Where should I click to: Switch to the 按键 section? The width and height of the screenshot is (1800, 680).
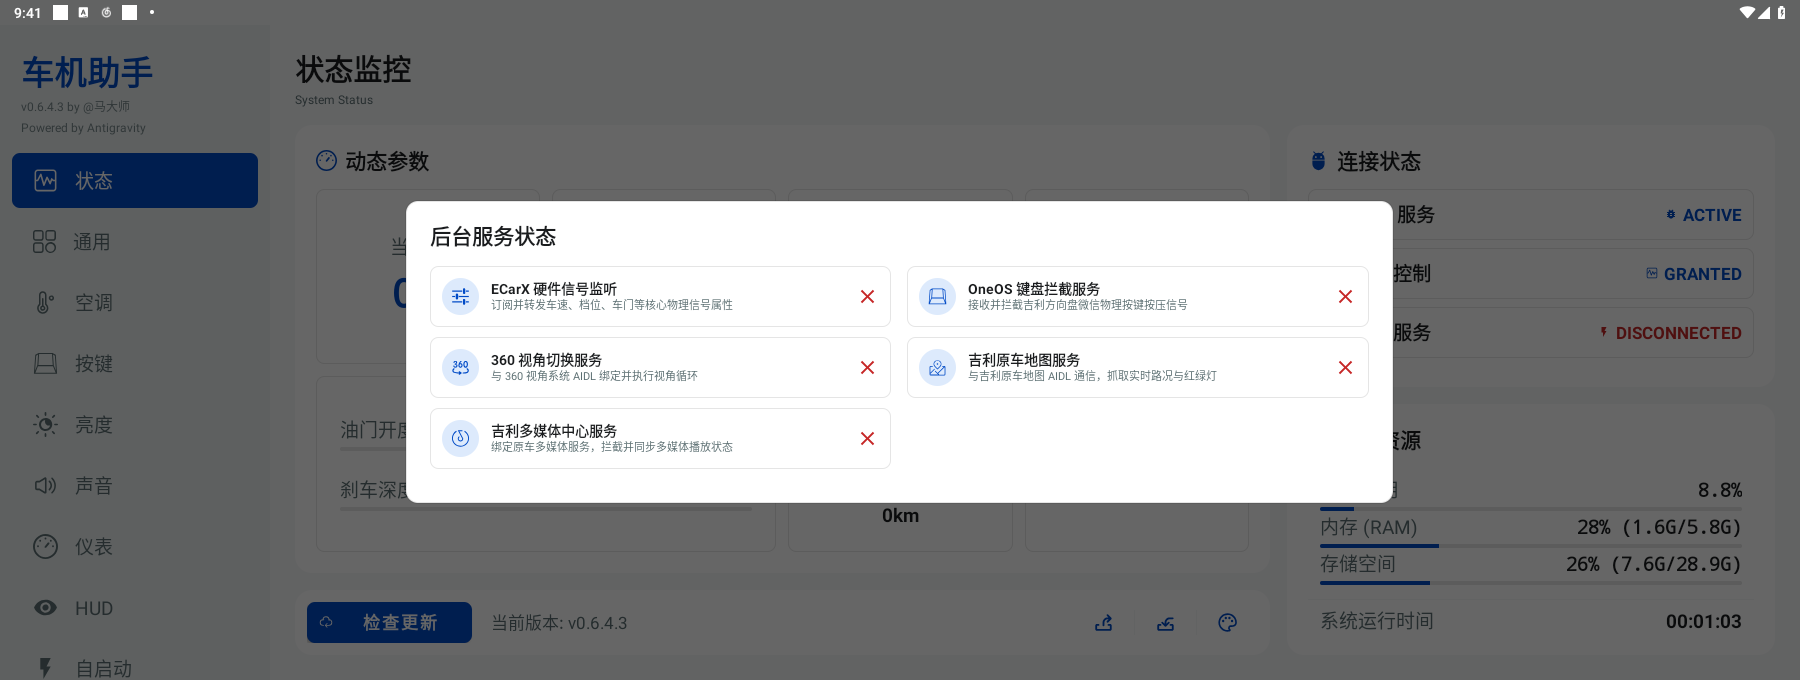(135, 363)
